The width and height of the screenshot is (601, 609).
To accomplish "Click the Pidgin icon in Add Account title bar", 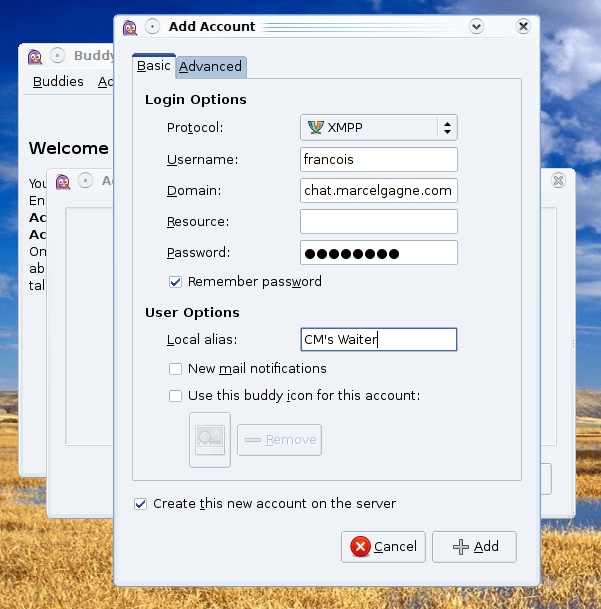I will pyautogui.click(x=130, y=27).
